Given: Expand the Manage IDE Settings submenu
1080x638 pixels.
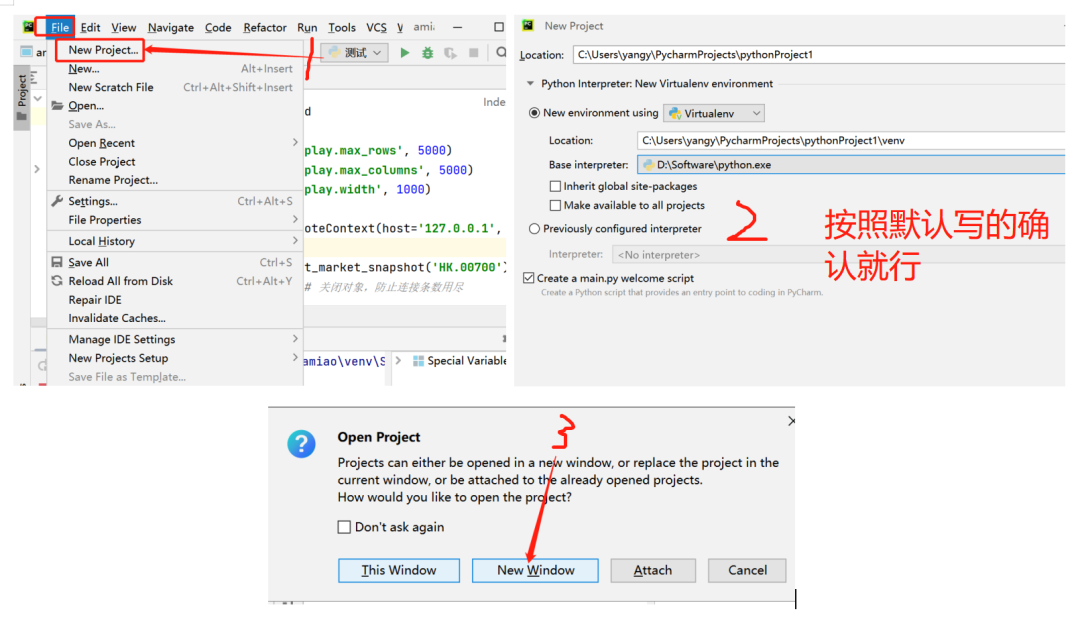Looking at the screenshot, I should [x=295, y=339].
